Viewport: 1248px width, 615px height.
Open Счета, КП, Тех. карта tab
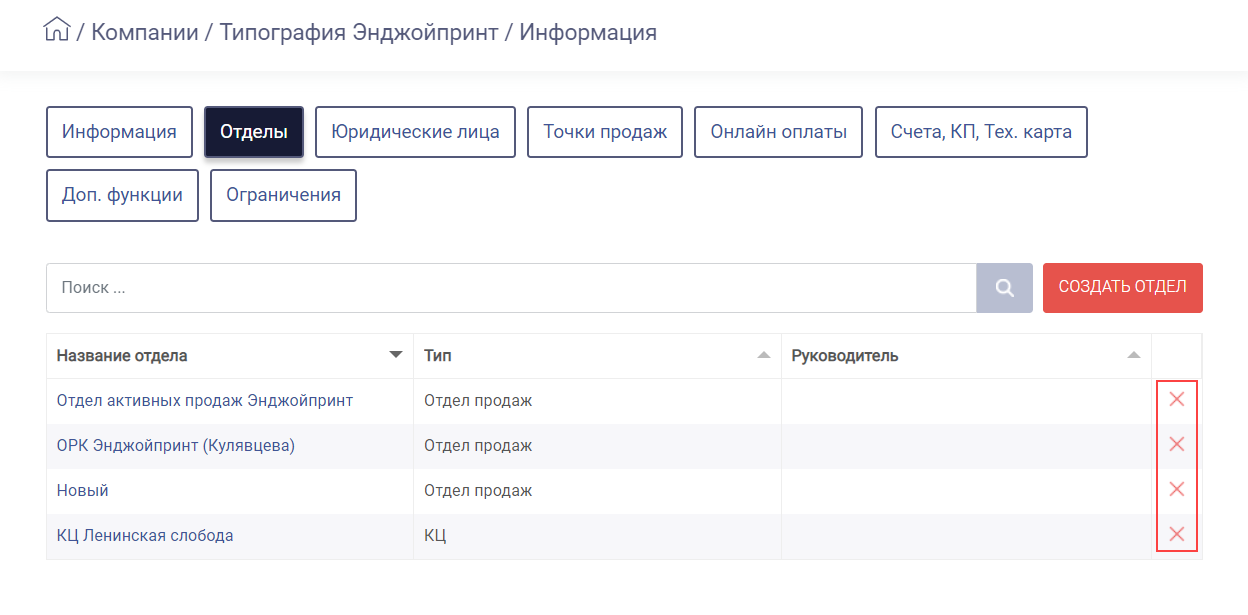pyautogui.click(x=981, y=132)
